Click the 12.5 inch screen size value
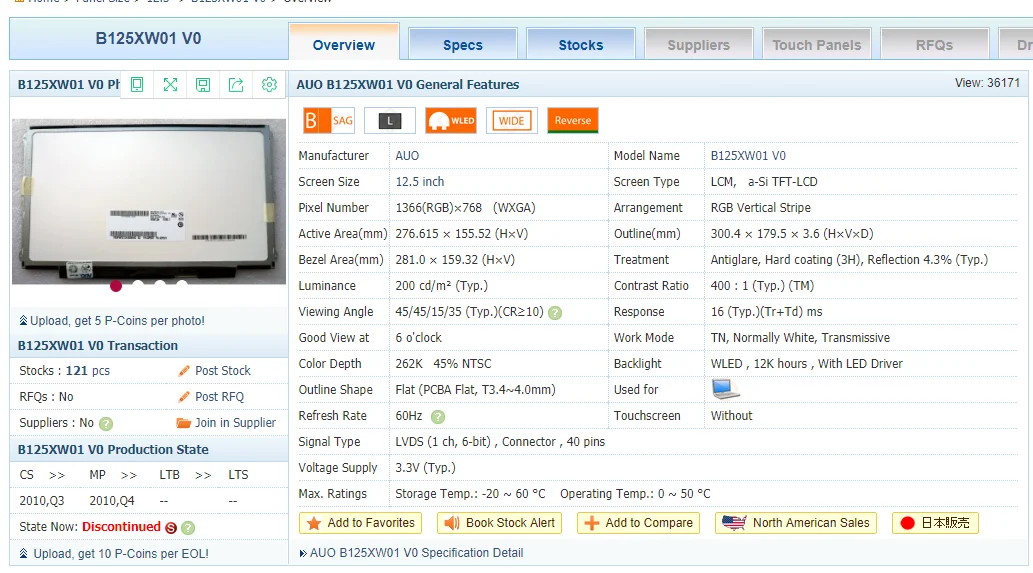1033x573 pixels. tap(420, 182)
